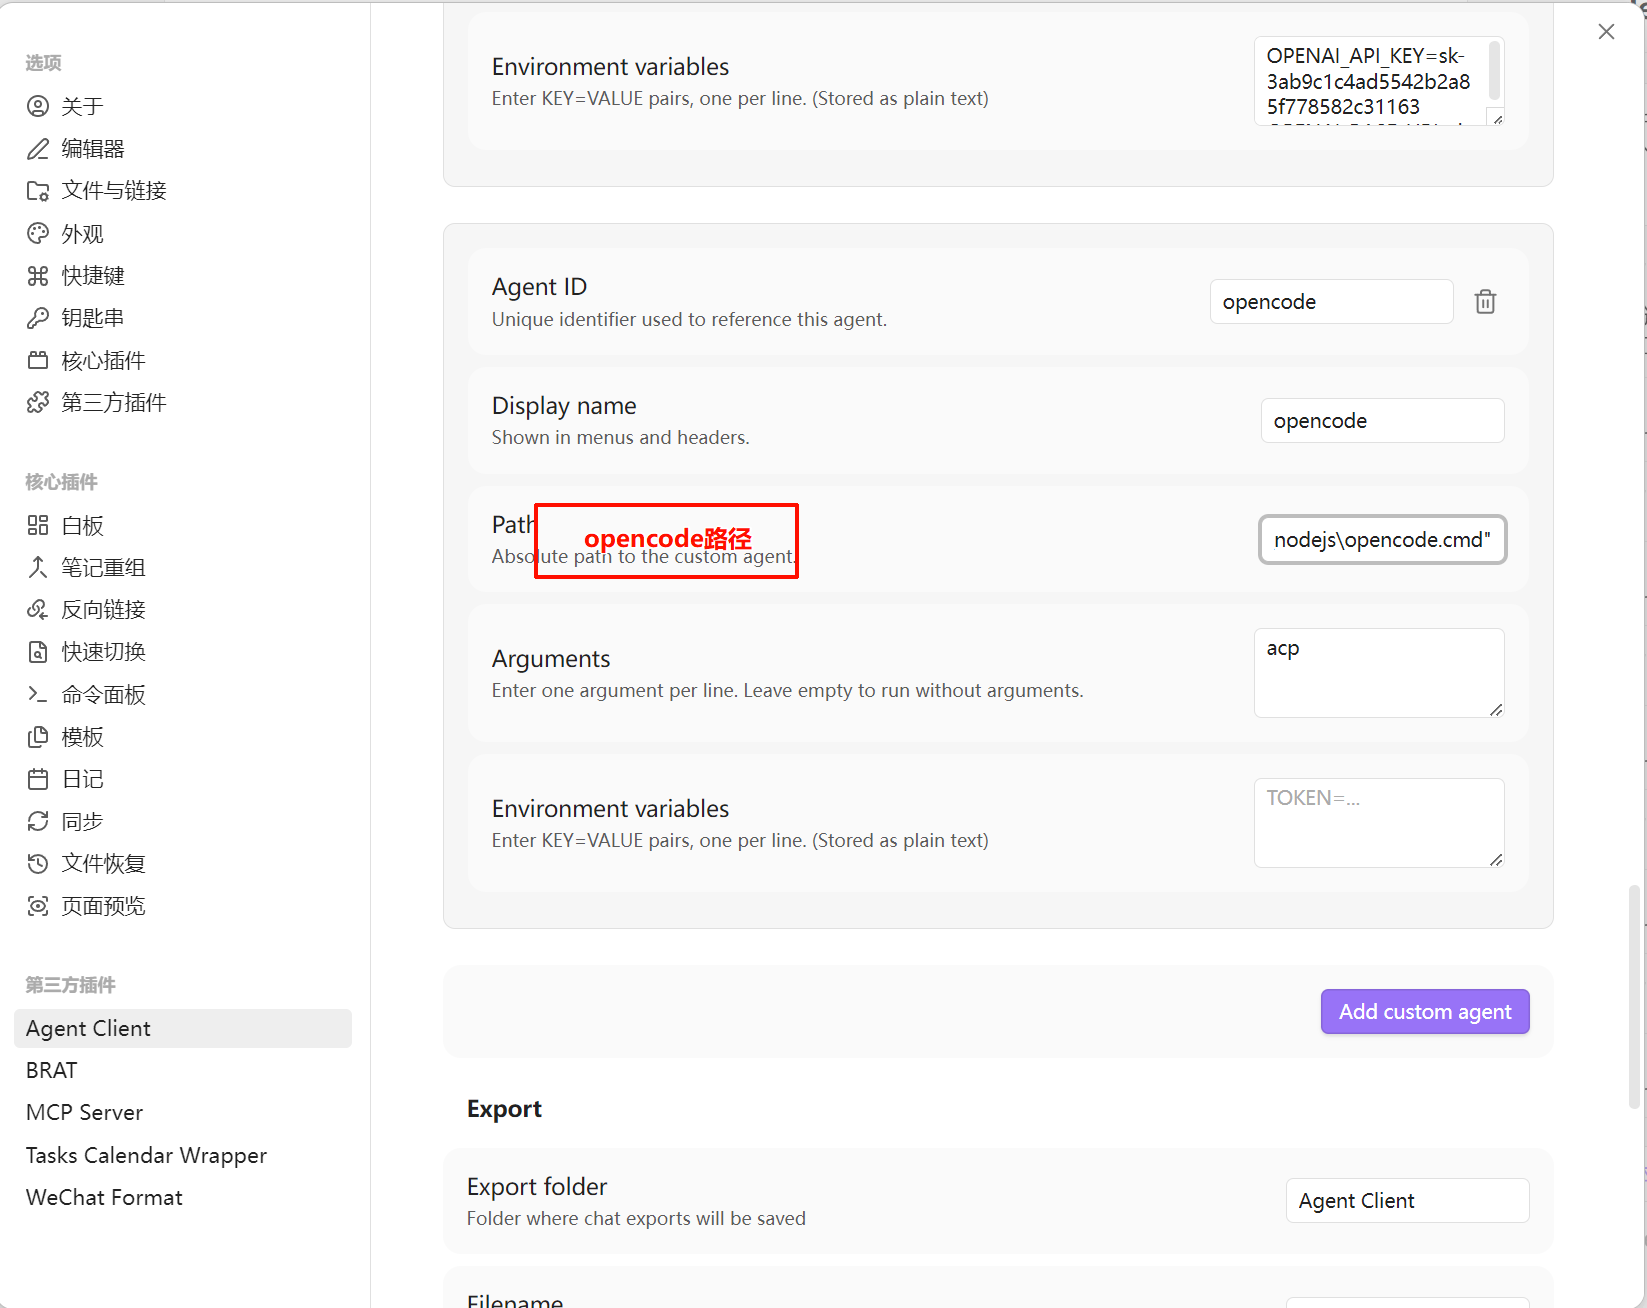Click the 外观 palette icon

click(38, 233)
